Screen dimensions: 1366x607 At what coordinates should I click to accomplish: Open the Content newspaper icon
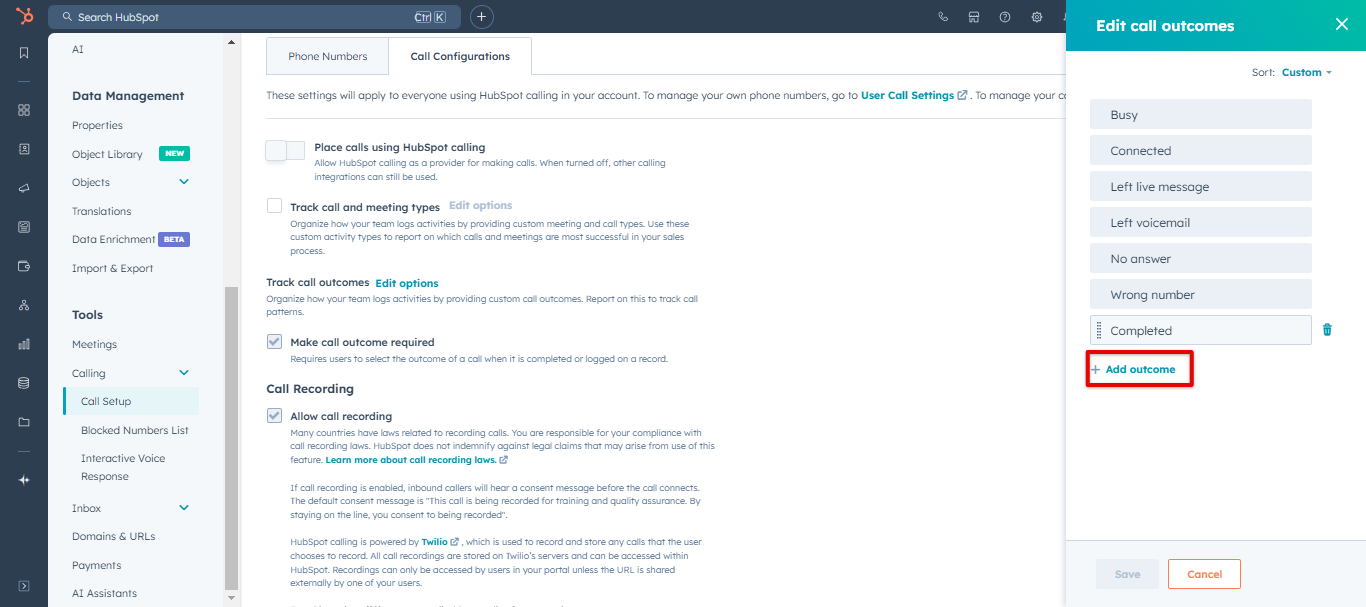pos(24,227)
